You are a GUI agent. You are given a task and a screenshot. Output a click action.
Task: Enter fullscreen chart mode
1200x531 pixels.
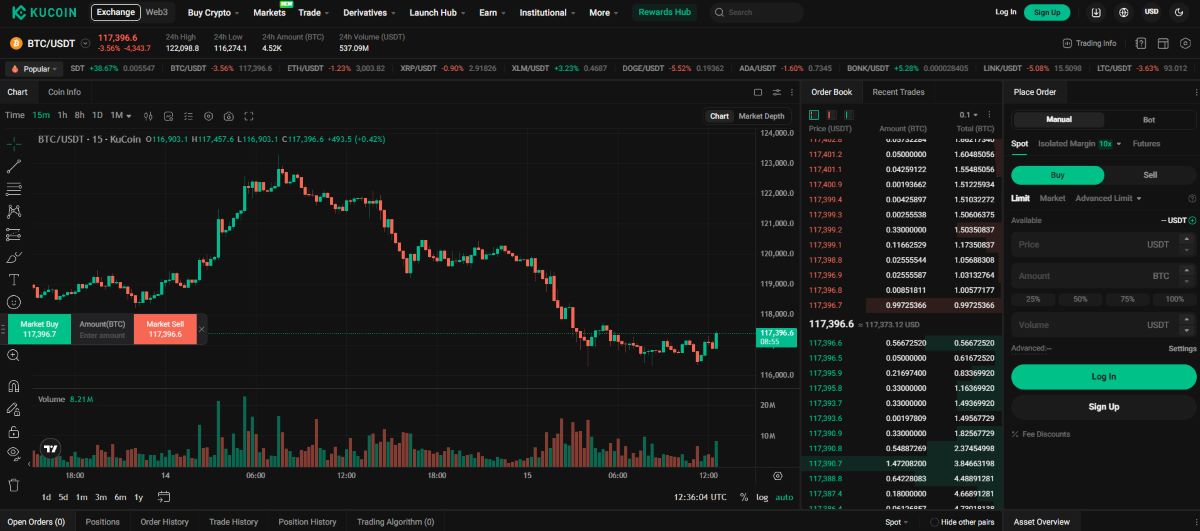click(x=249, y=116)
